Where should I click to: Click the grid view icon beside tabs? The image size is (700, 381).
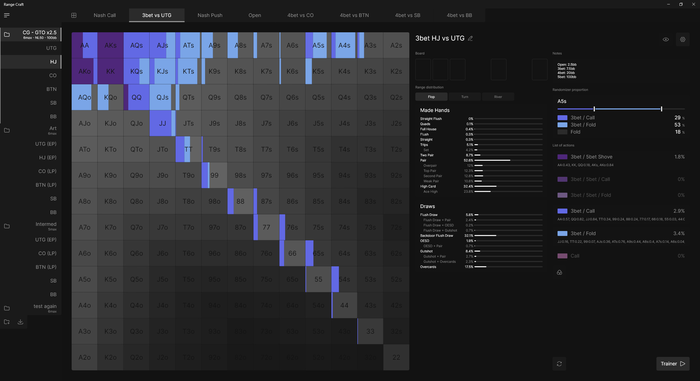click(x=74, y=15)
